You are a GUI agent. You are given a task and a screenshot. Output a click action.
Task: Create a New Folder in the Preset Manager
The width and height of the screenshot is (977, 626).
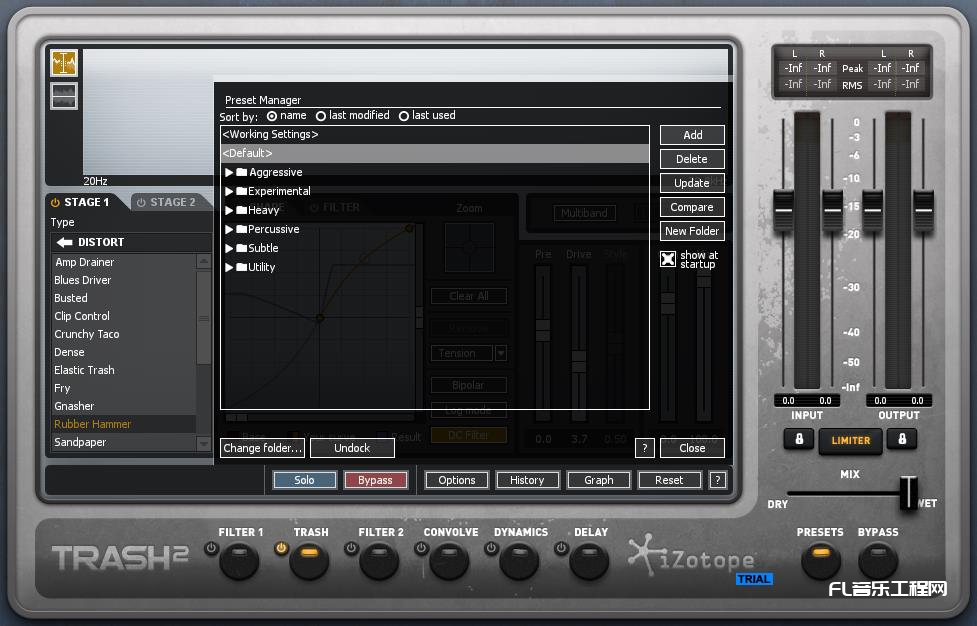(x=691, y=231)
